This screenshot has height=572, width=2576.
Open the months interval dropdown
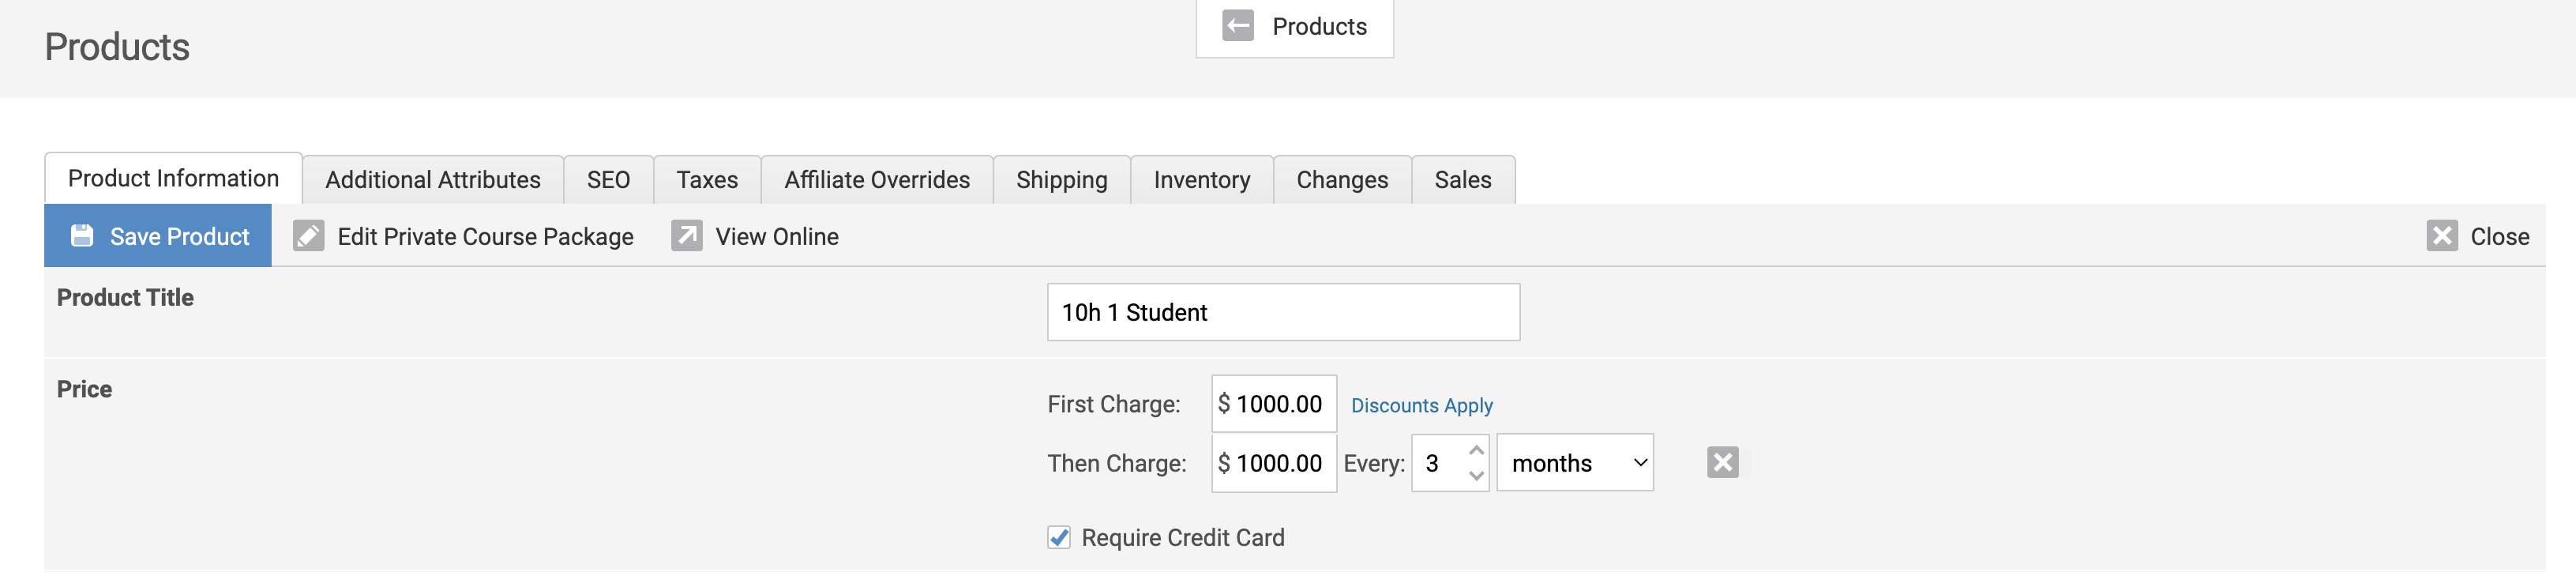point(1574,463)
